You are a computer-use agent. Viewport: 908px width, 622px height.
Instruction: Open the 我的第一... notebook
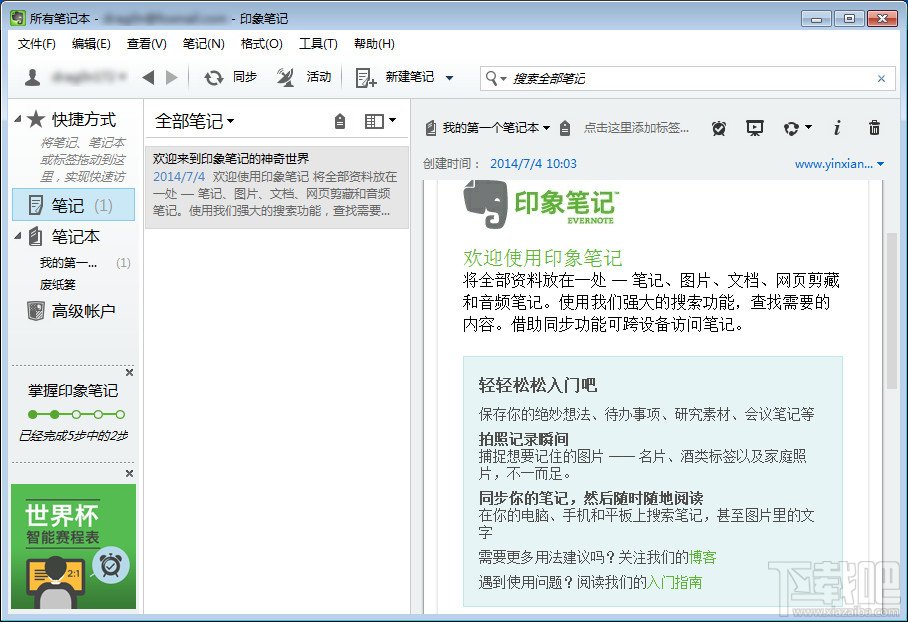[x=68, y=263]
